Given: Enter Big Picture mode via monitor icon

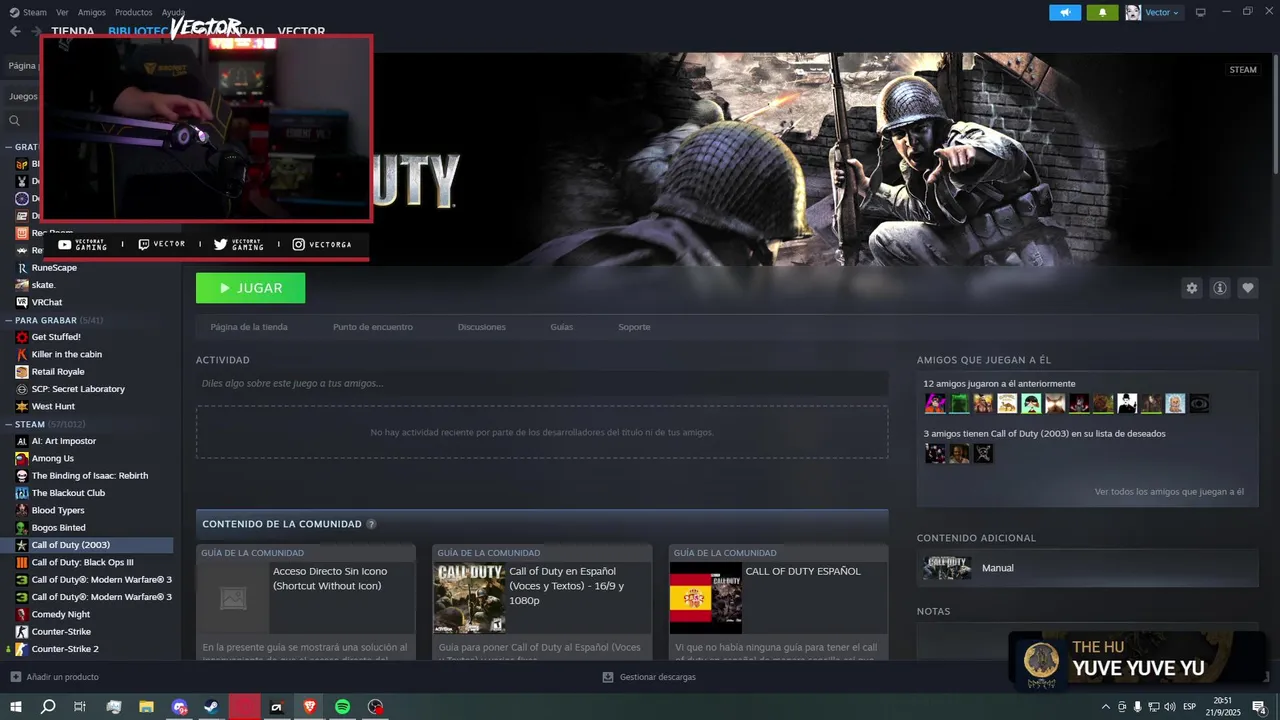Looking at the screenshot, I should click(1200, 12).
